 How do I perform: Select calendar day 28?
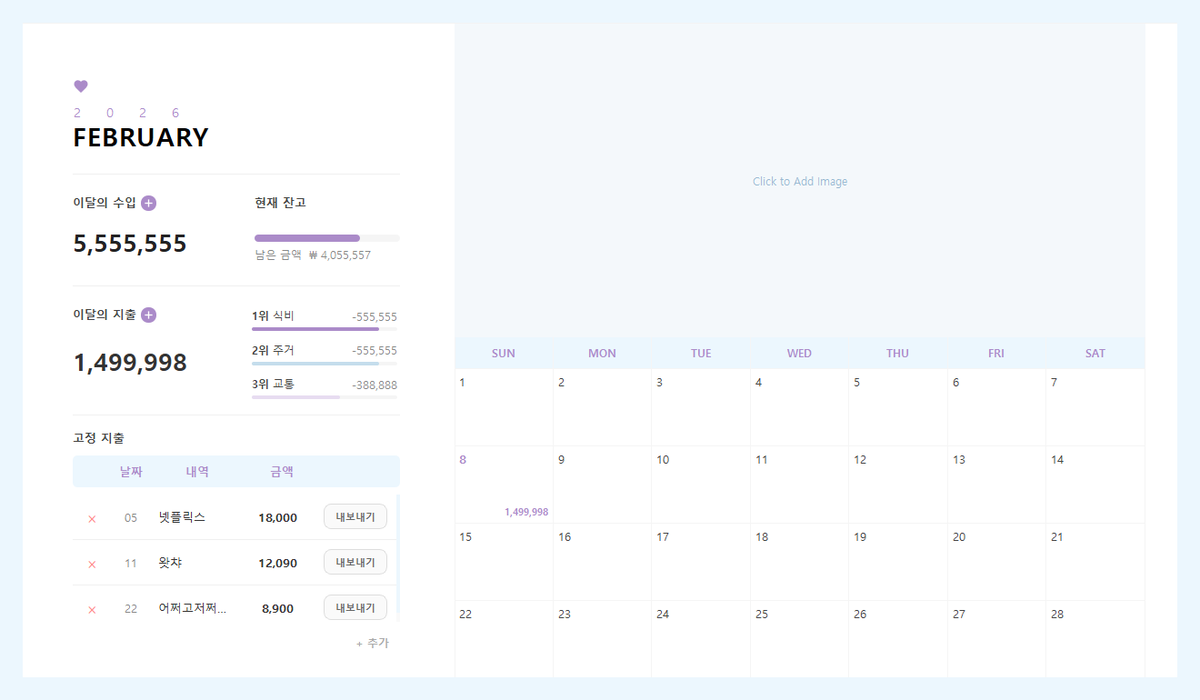pos(1096,639)
